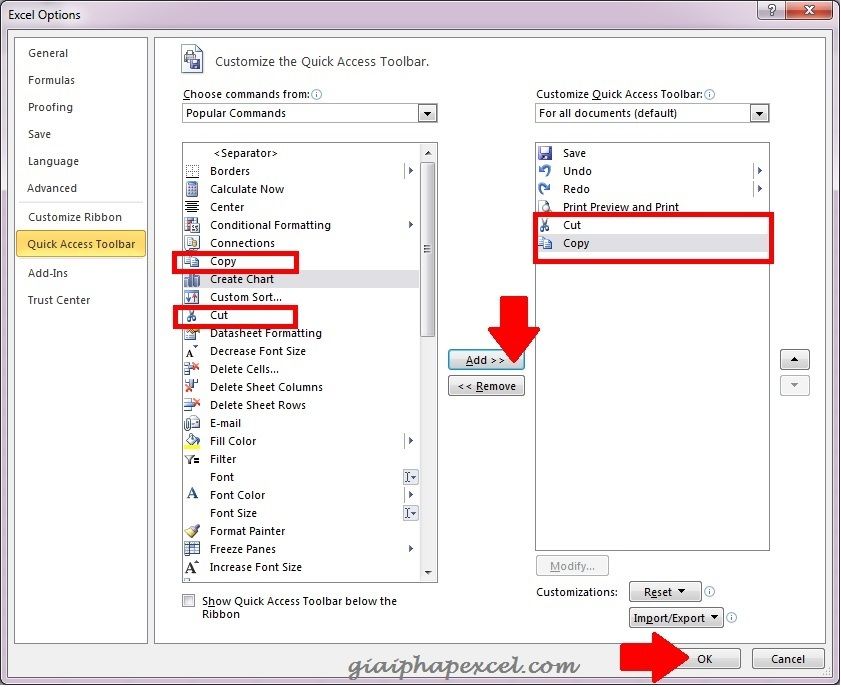Select the Fill Color bucket icon
841x687 pixels.
point(192,441)
